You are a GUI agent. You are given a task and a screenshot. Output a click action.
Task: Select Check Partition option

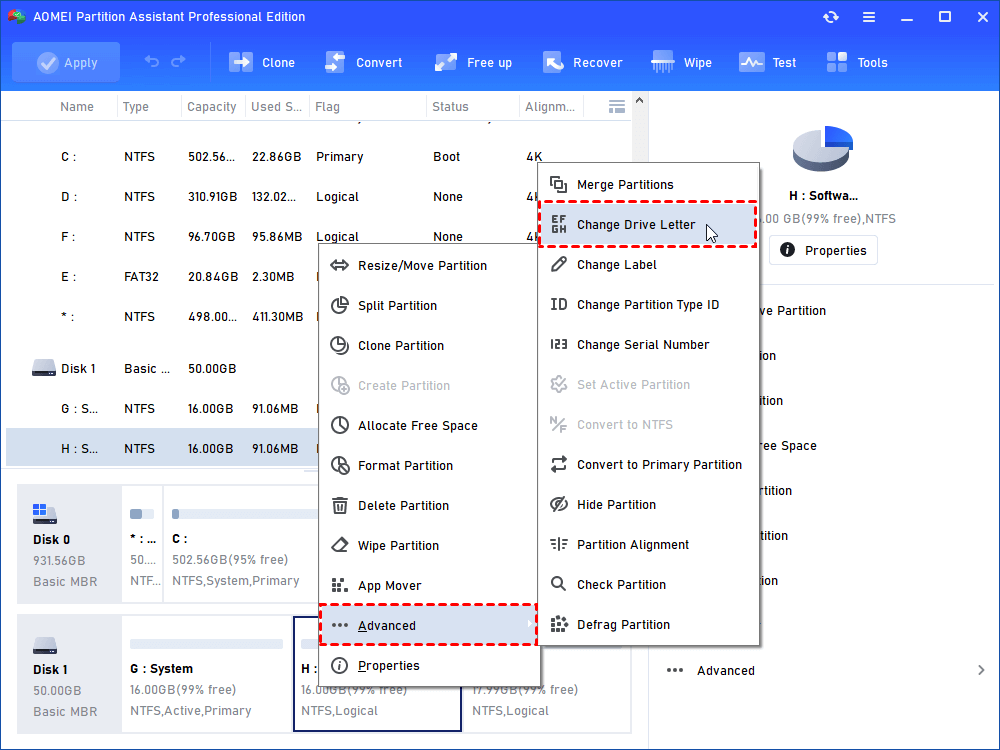click(649, 584)
